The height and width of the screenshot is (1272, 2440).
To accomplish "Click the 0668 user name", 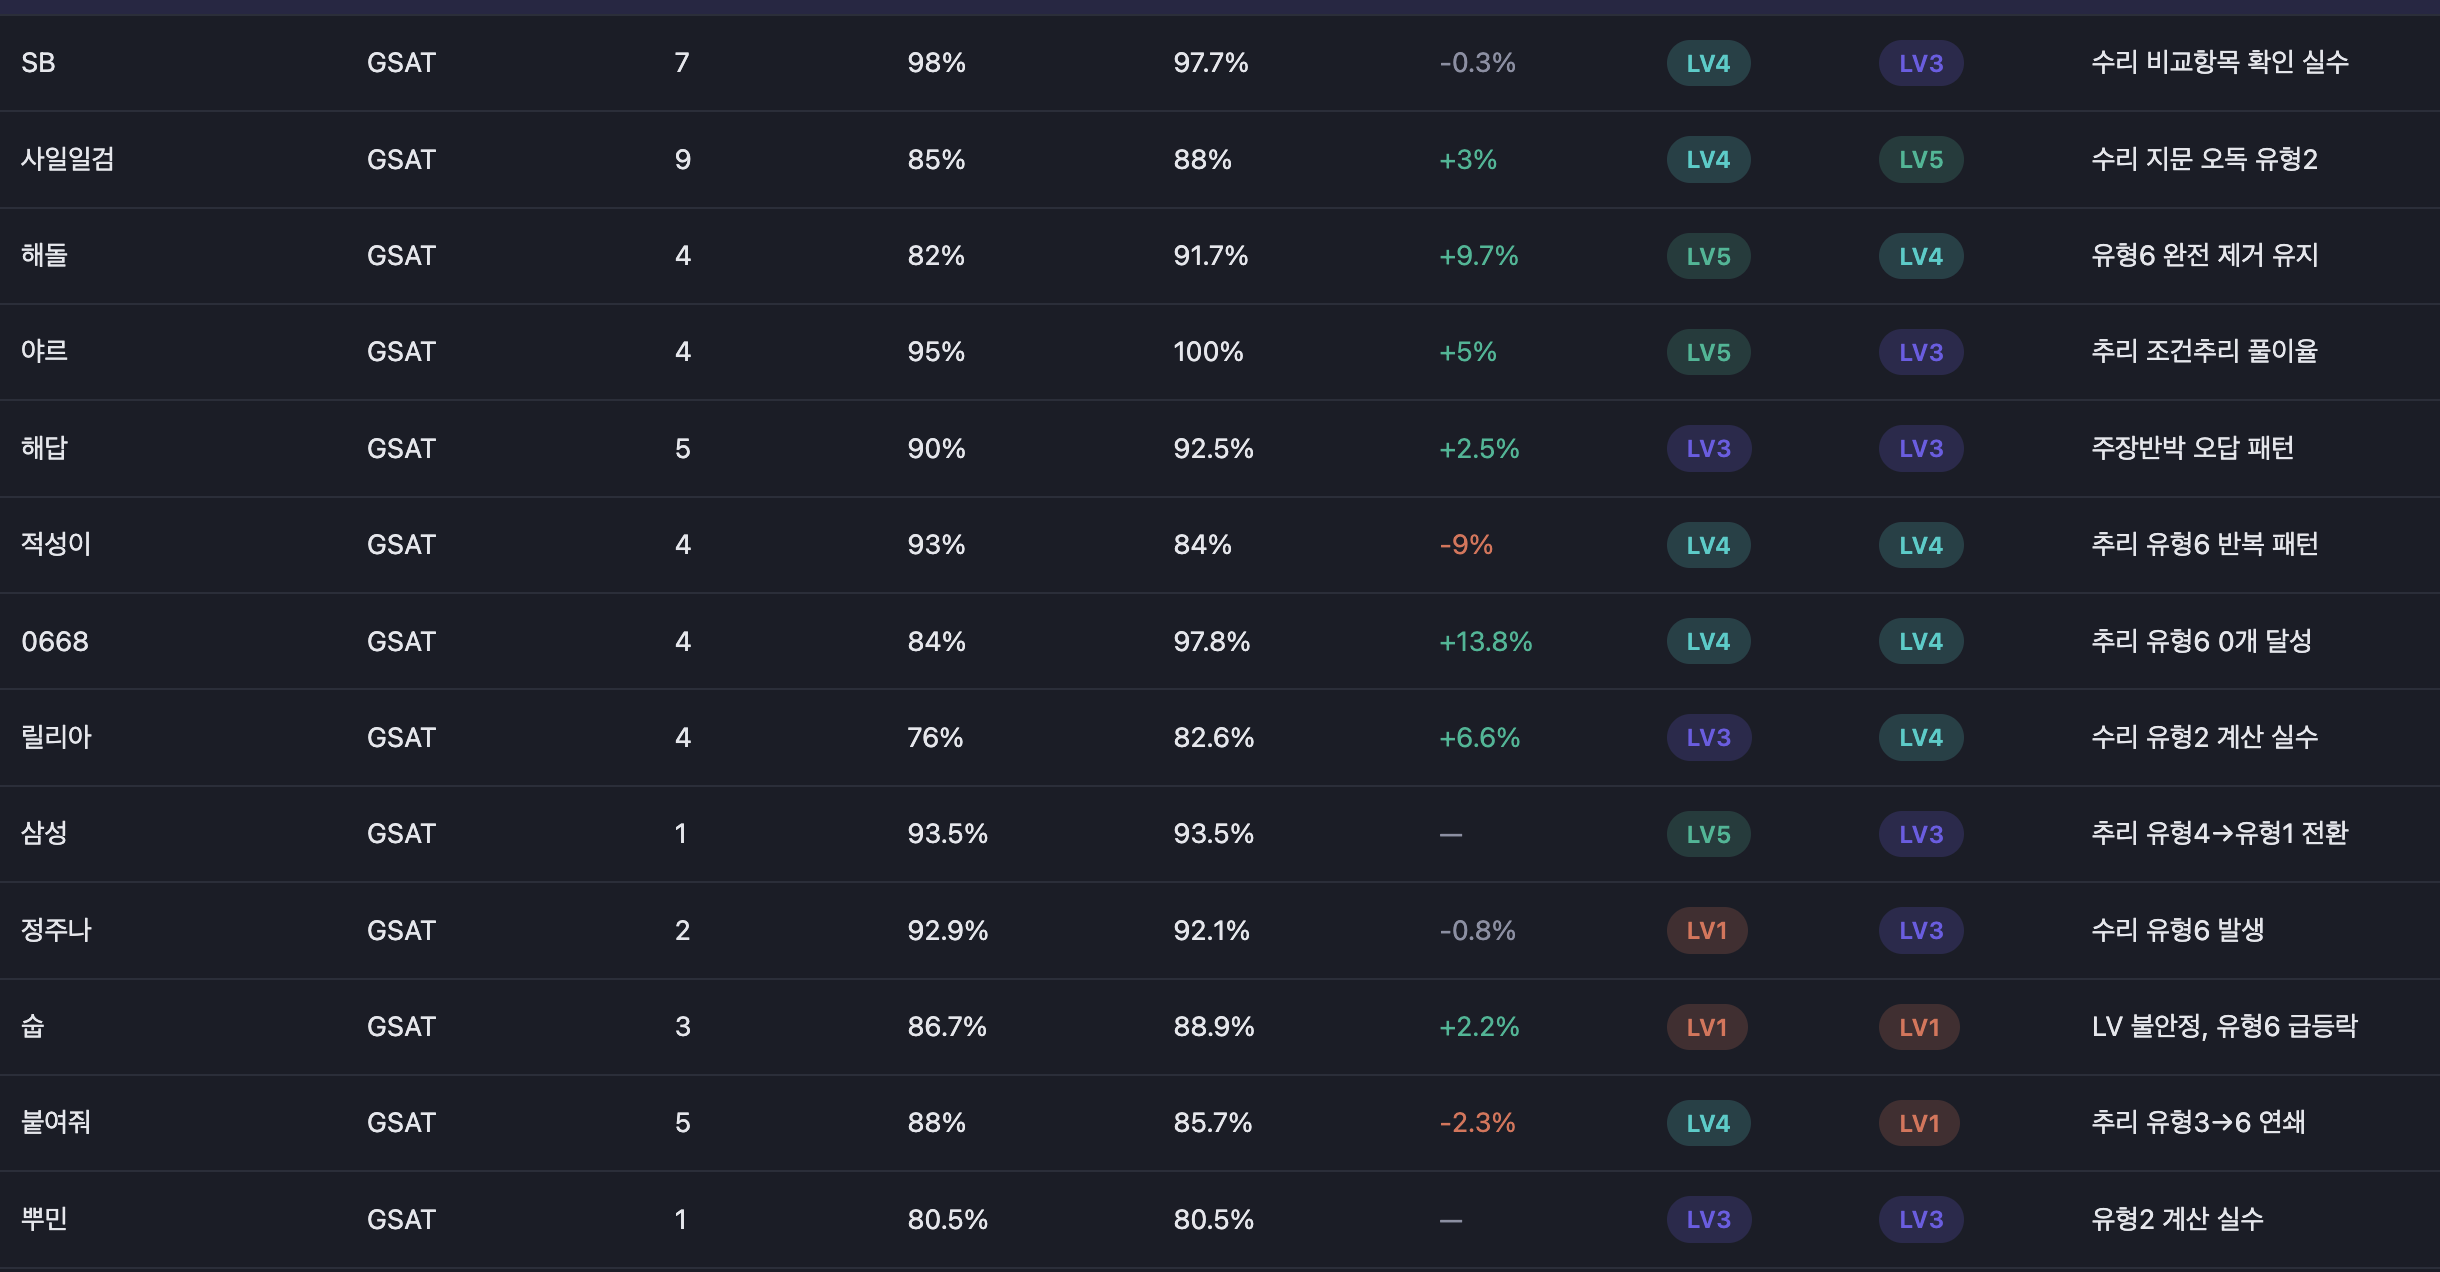I will tap(55, 641).
